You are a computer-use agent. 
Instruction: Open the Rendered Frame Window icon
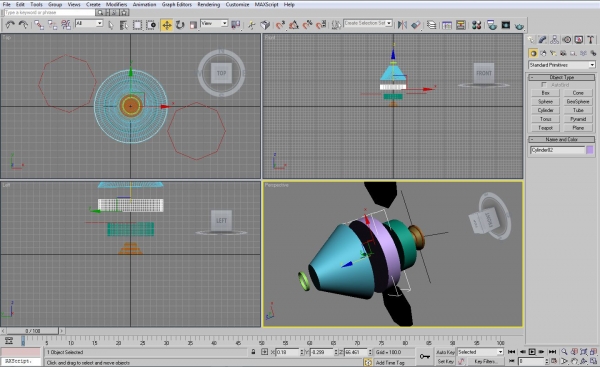coord(505,25)
